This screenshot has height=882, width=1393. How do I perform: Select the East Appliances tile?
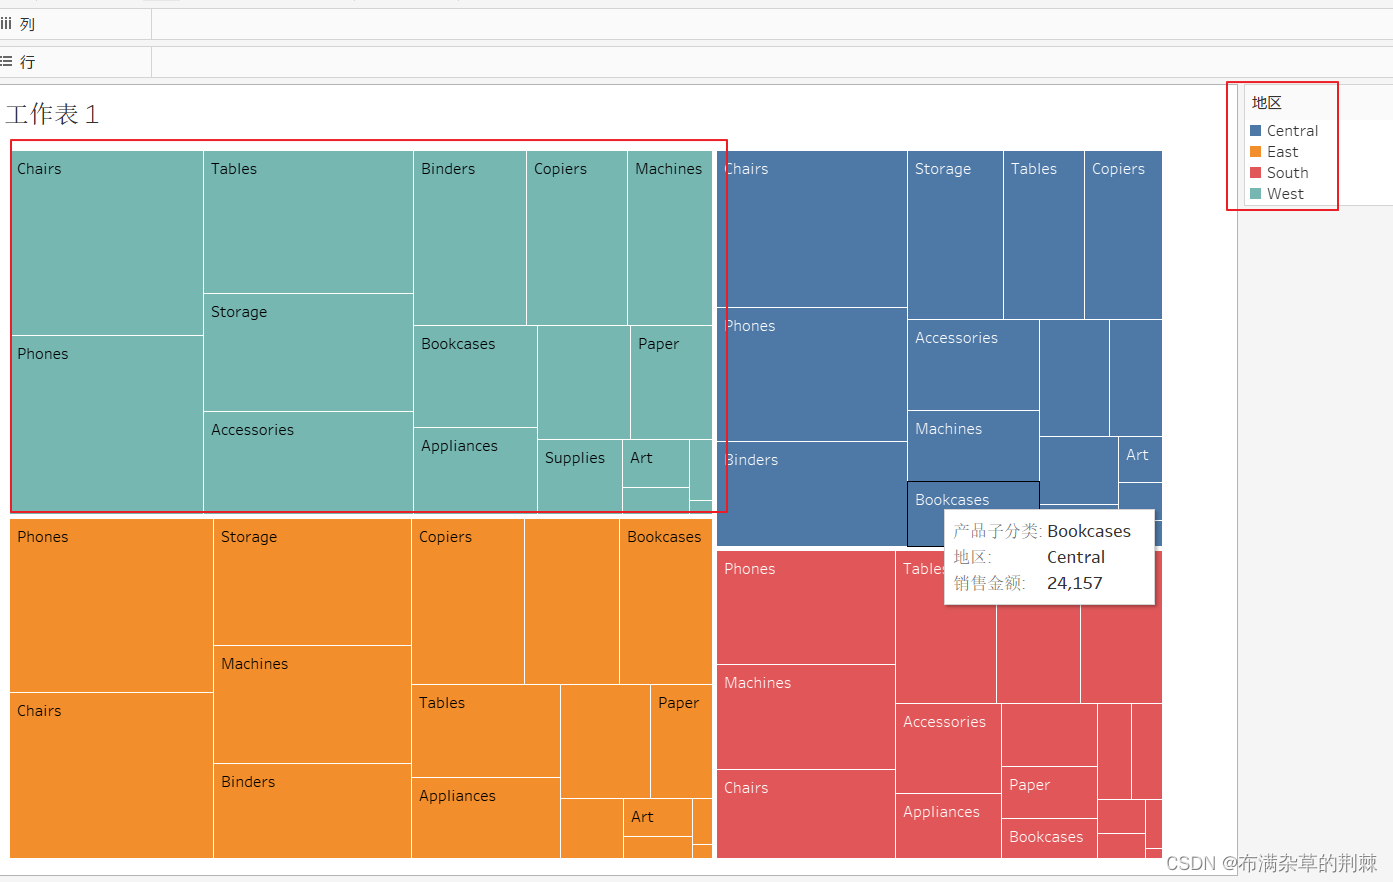[x=486, y=818]
